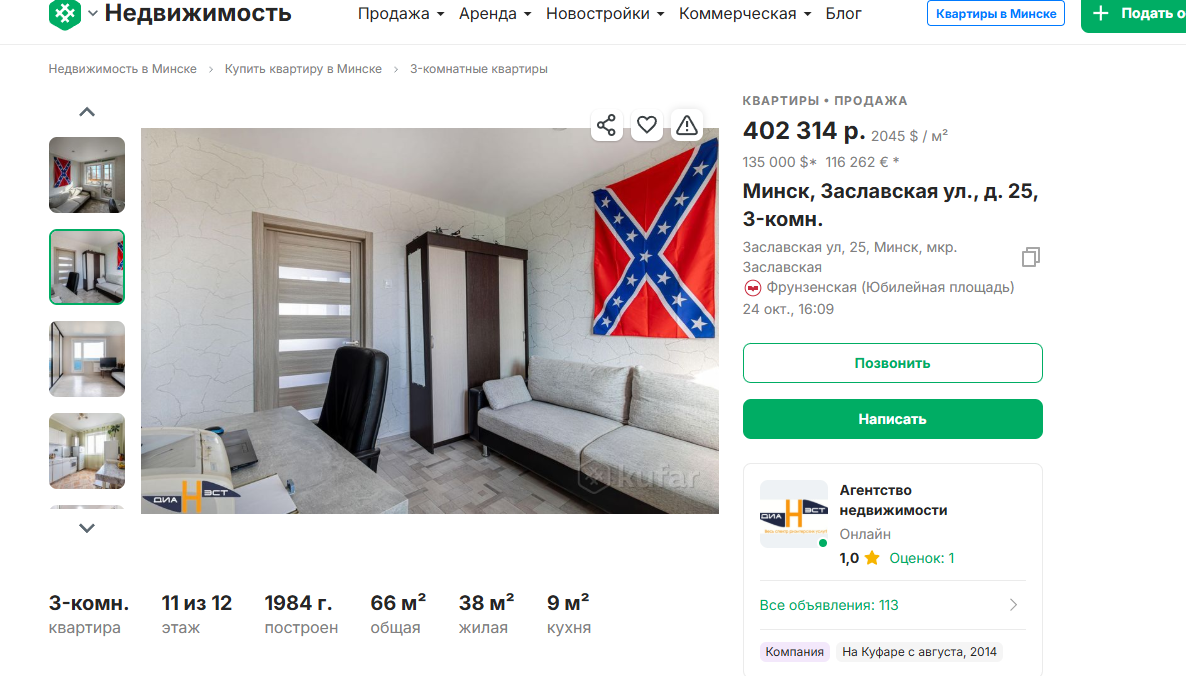The width and height of the screenshot is (1186, 676).
Task: Click the green Kufar logo icon
Action: point(64,14)
